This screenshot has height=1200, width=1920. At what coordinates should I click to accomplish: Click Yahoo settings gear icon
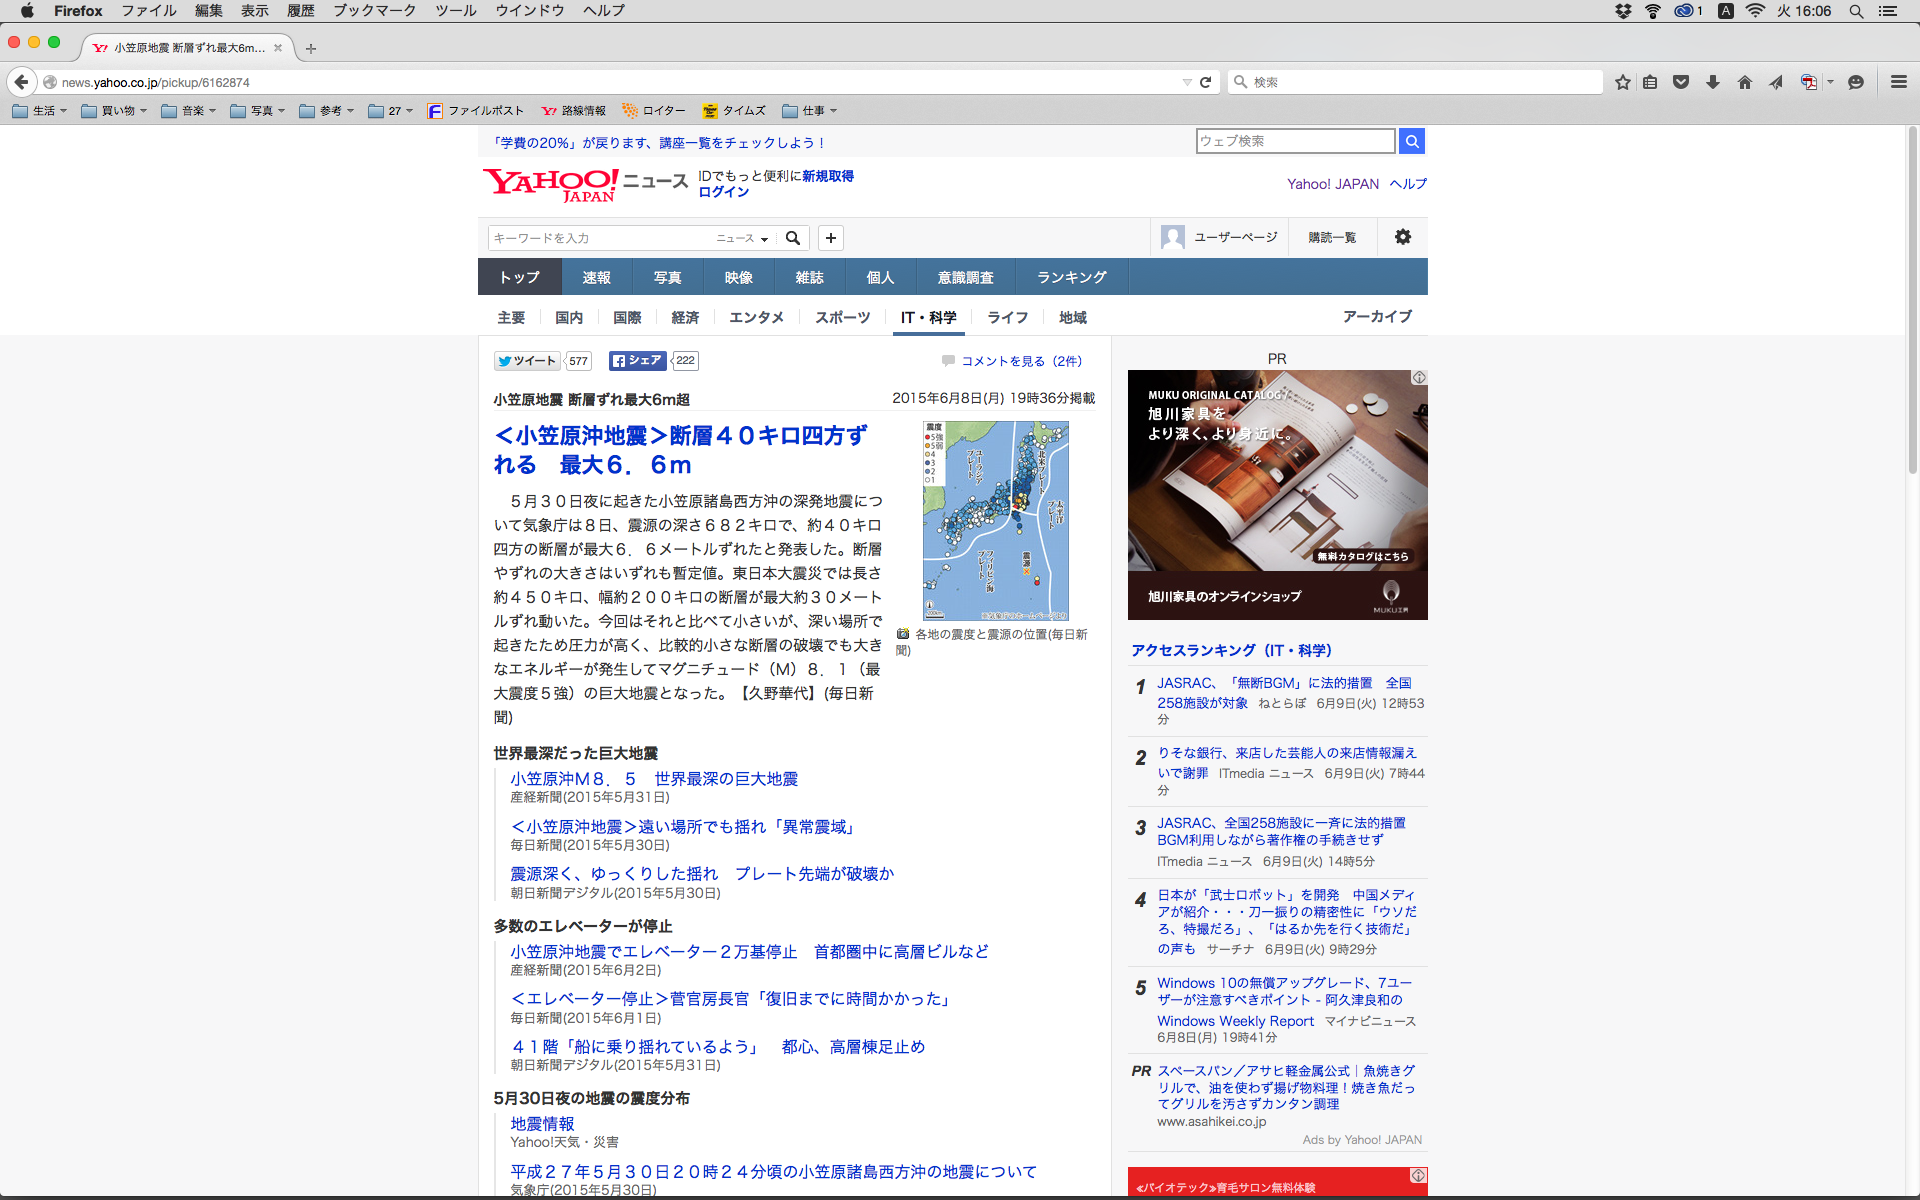[x=1402, y=237]
